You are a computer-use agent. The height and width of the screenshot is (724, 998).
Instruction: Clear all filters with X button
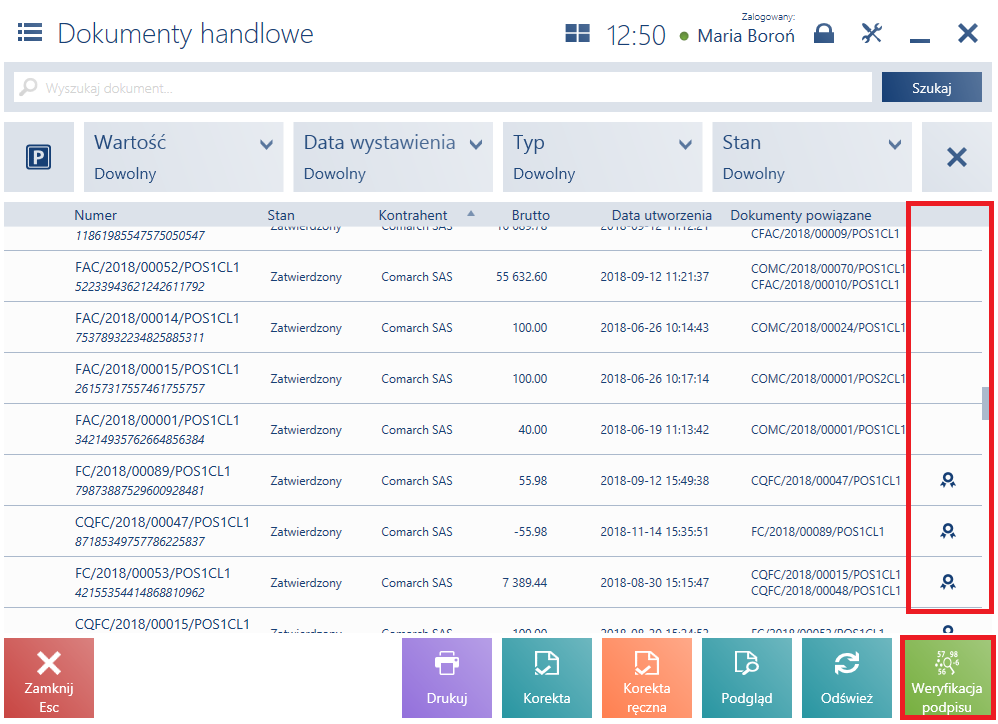tap(957, 157)
